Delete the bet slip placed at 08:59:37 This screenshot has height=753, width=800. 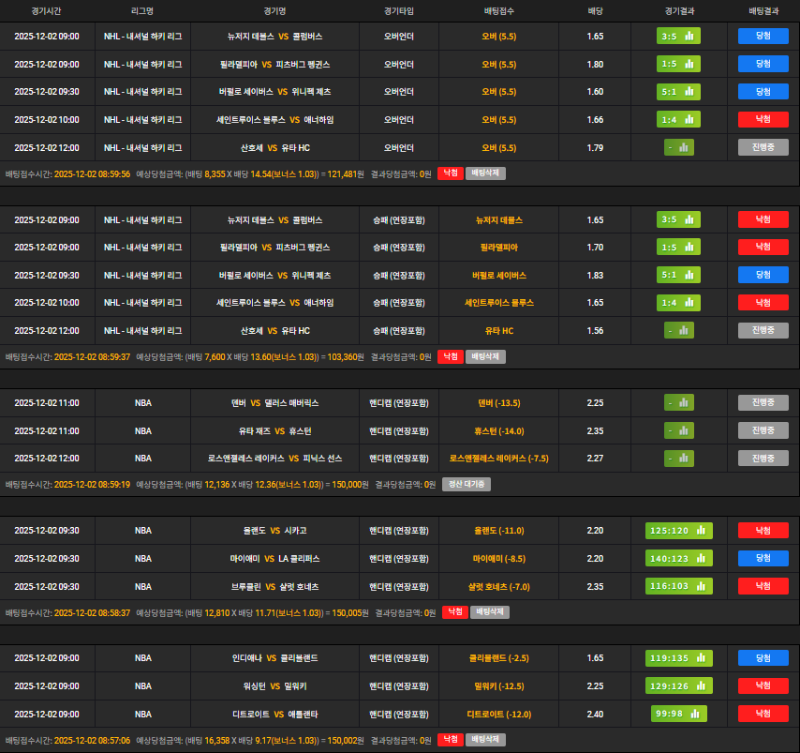486,356
